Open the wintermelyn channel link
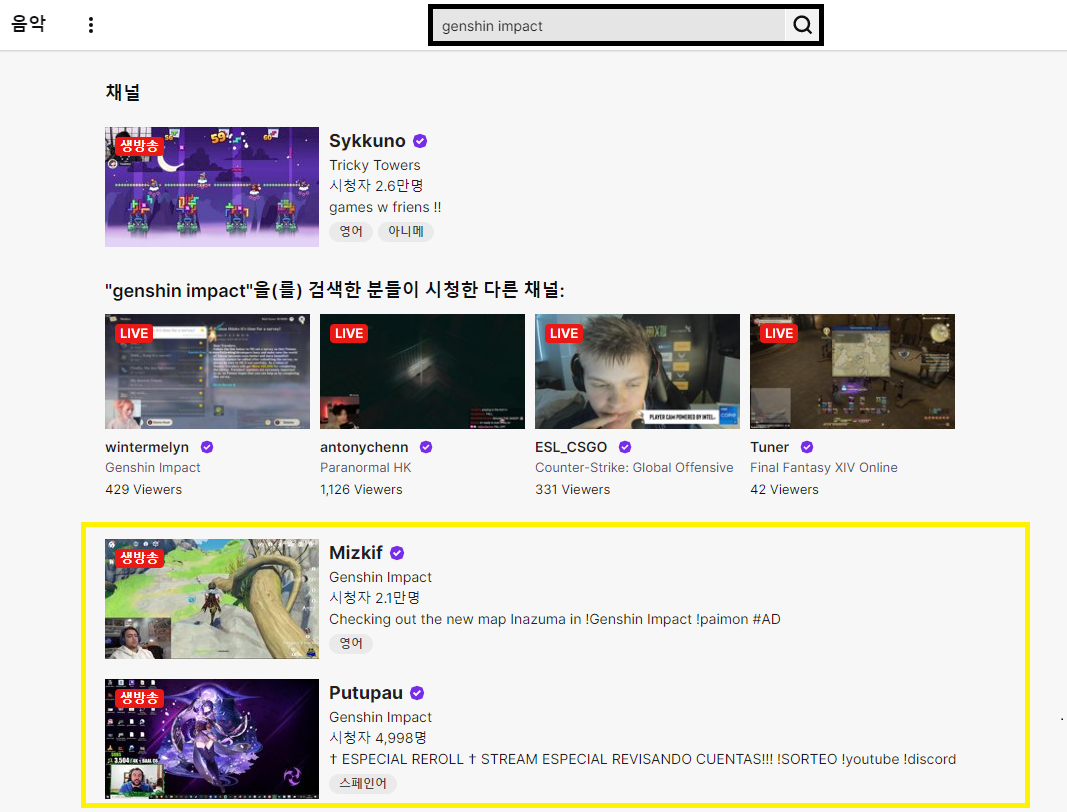This screenshot has height=812, width=1067. pos(147,447)
